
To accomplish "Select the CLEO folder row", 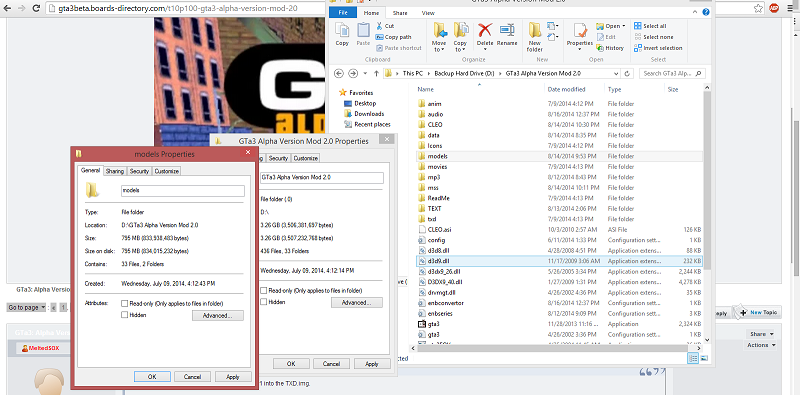I will tap(559, 125).
